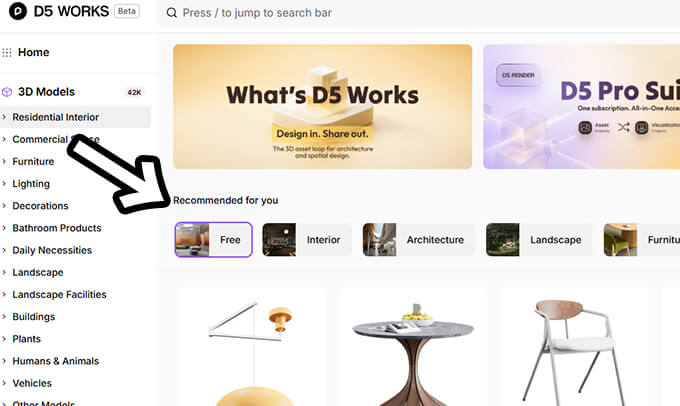
Task: Click the 3D Models cube icon
Action: coord(8,92)
